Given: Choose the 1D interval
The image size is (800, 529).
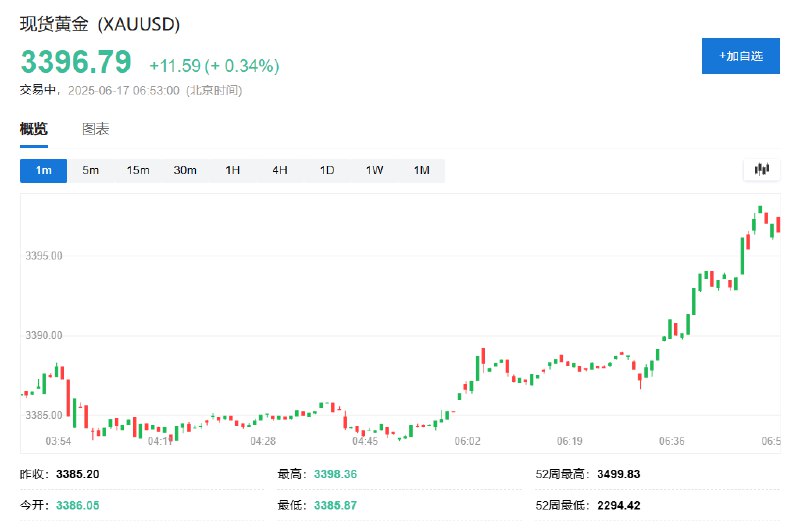Looking at the screenshot, I should pyautogui.click(x=327, y=170).
